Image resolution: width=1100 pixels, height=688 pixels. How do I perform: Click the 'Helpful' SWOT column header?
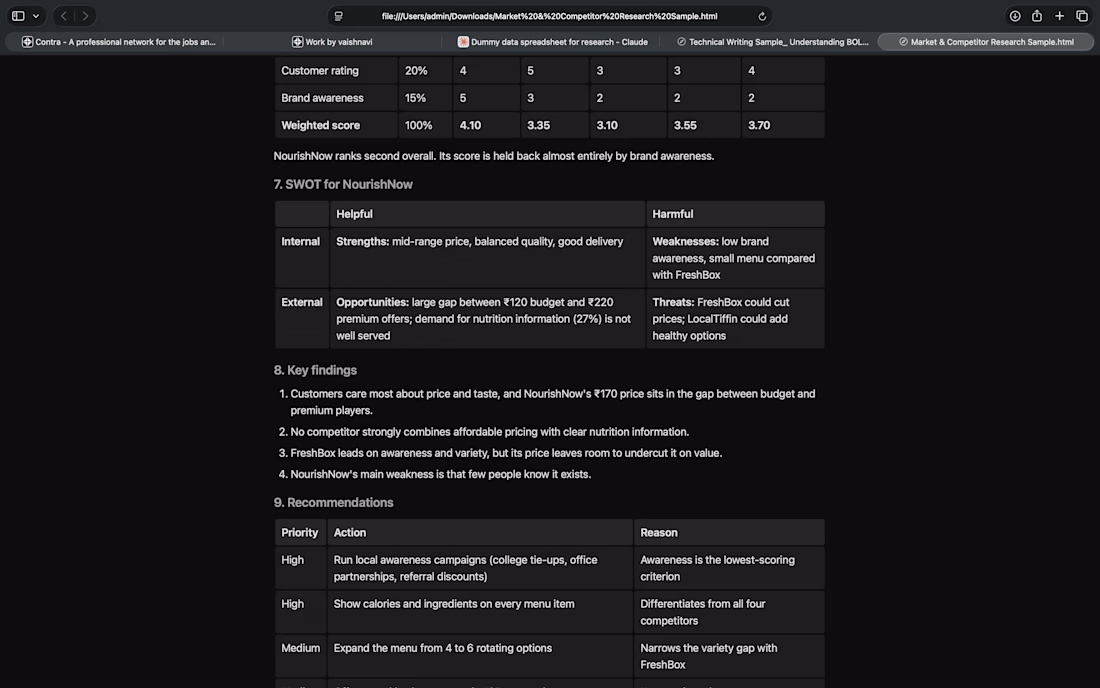click(x=354, y=214)
